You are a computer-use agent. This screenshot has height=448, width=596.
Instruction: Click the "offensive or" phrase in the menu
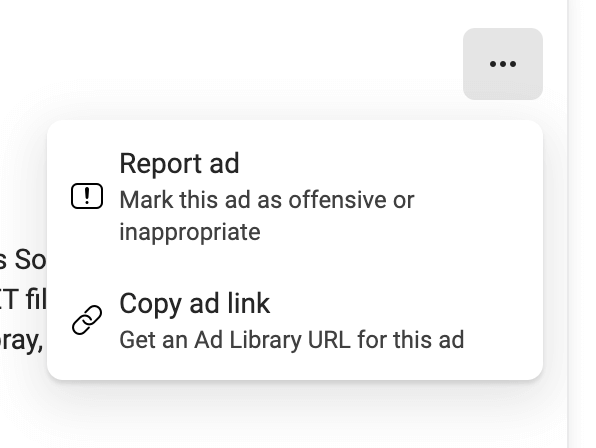click(351, 200)
